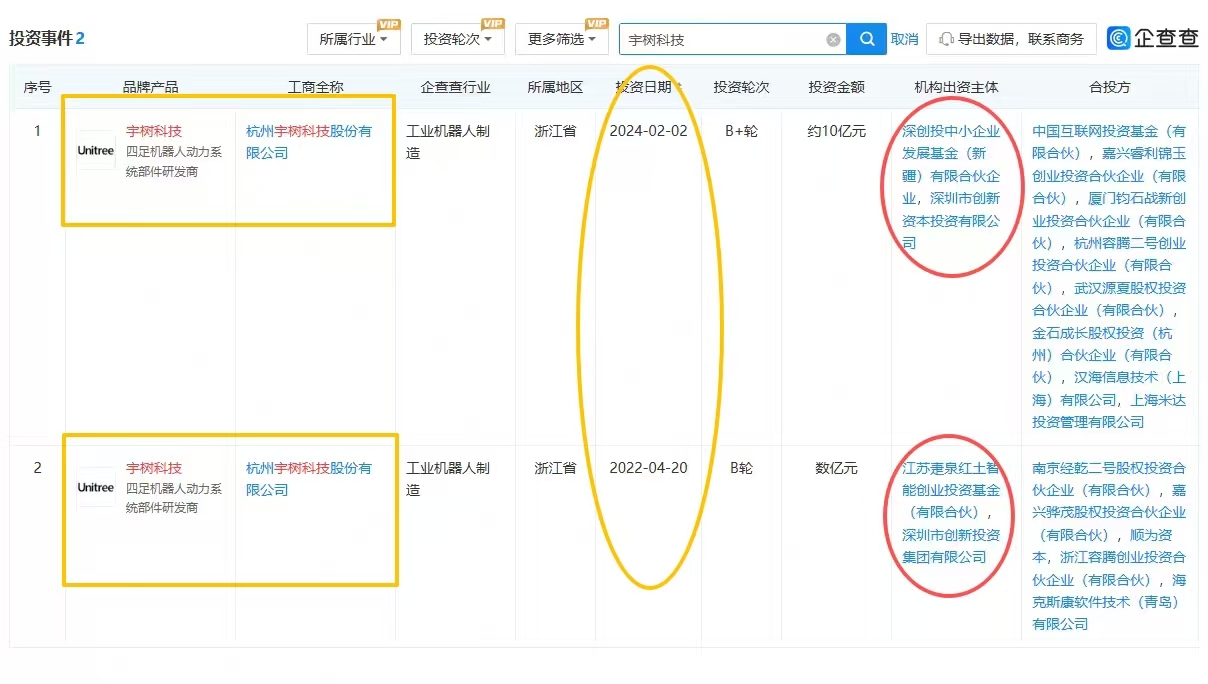Open 海克斯康软件技术（青岛）有限公司 link
1208x684 pixels.
[x=1109, y=602]
